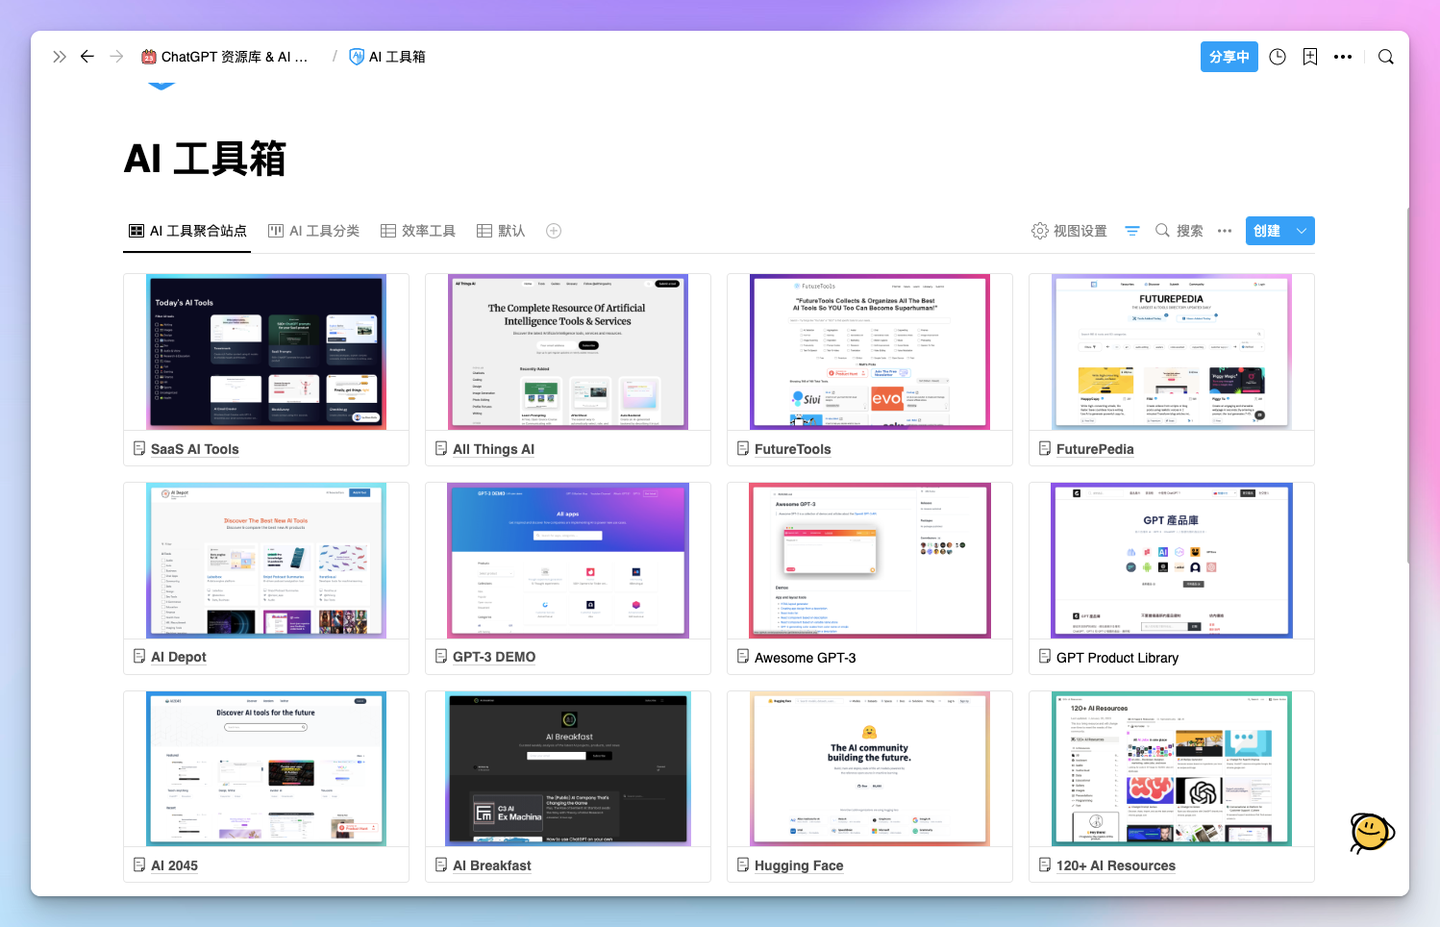1440x927 pixels.
Task: Click page icon beside All Things AI
Action: click(x=441, y=448)
